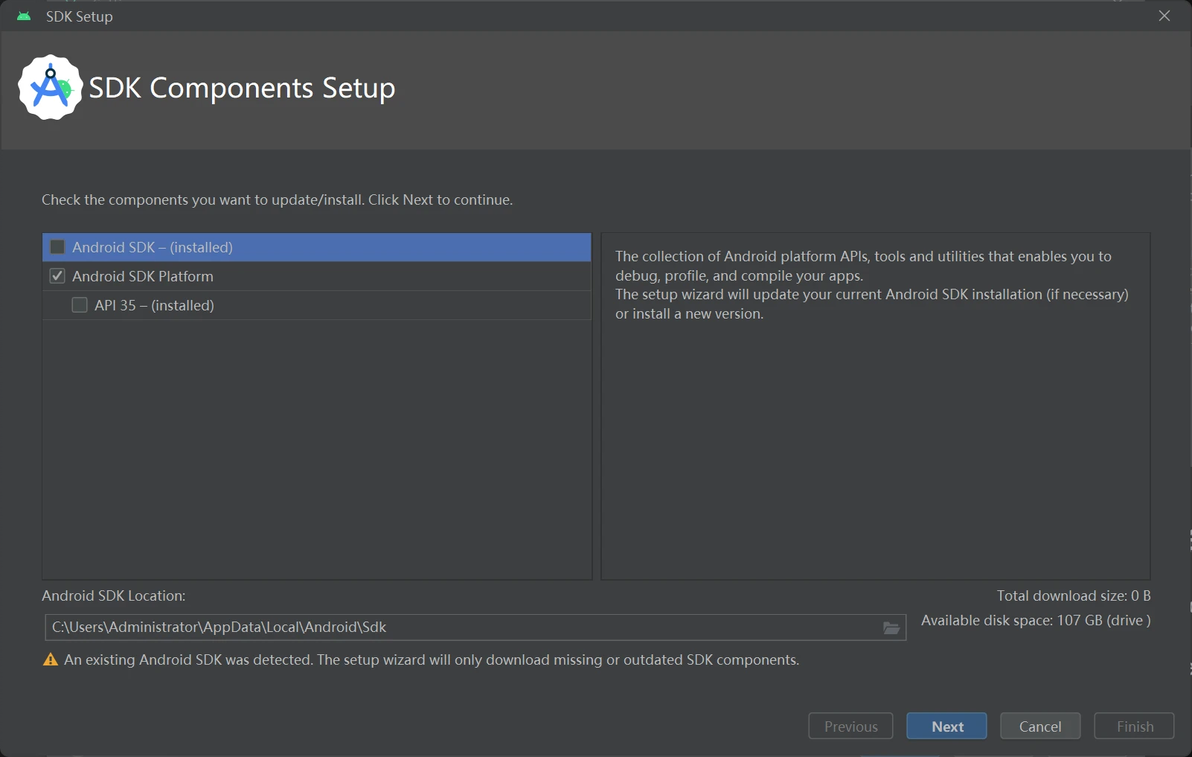Click the existing Android SDK warning message
Image resolution: width=1192 pixels, height=757 pixels.
click(x=431, y=660)
